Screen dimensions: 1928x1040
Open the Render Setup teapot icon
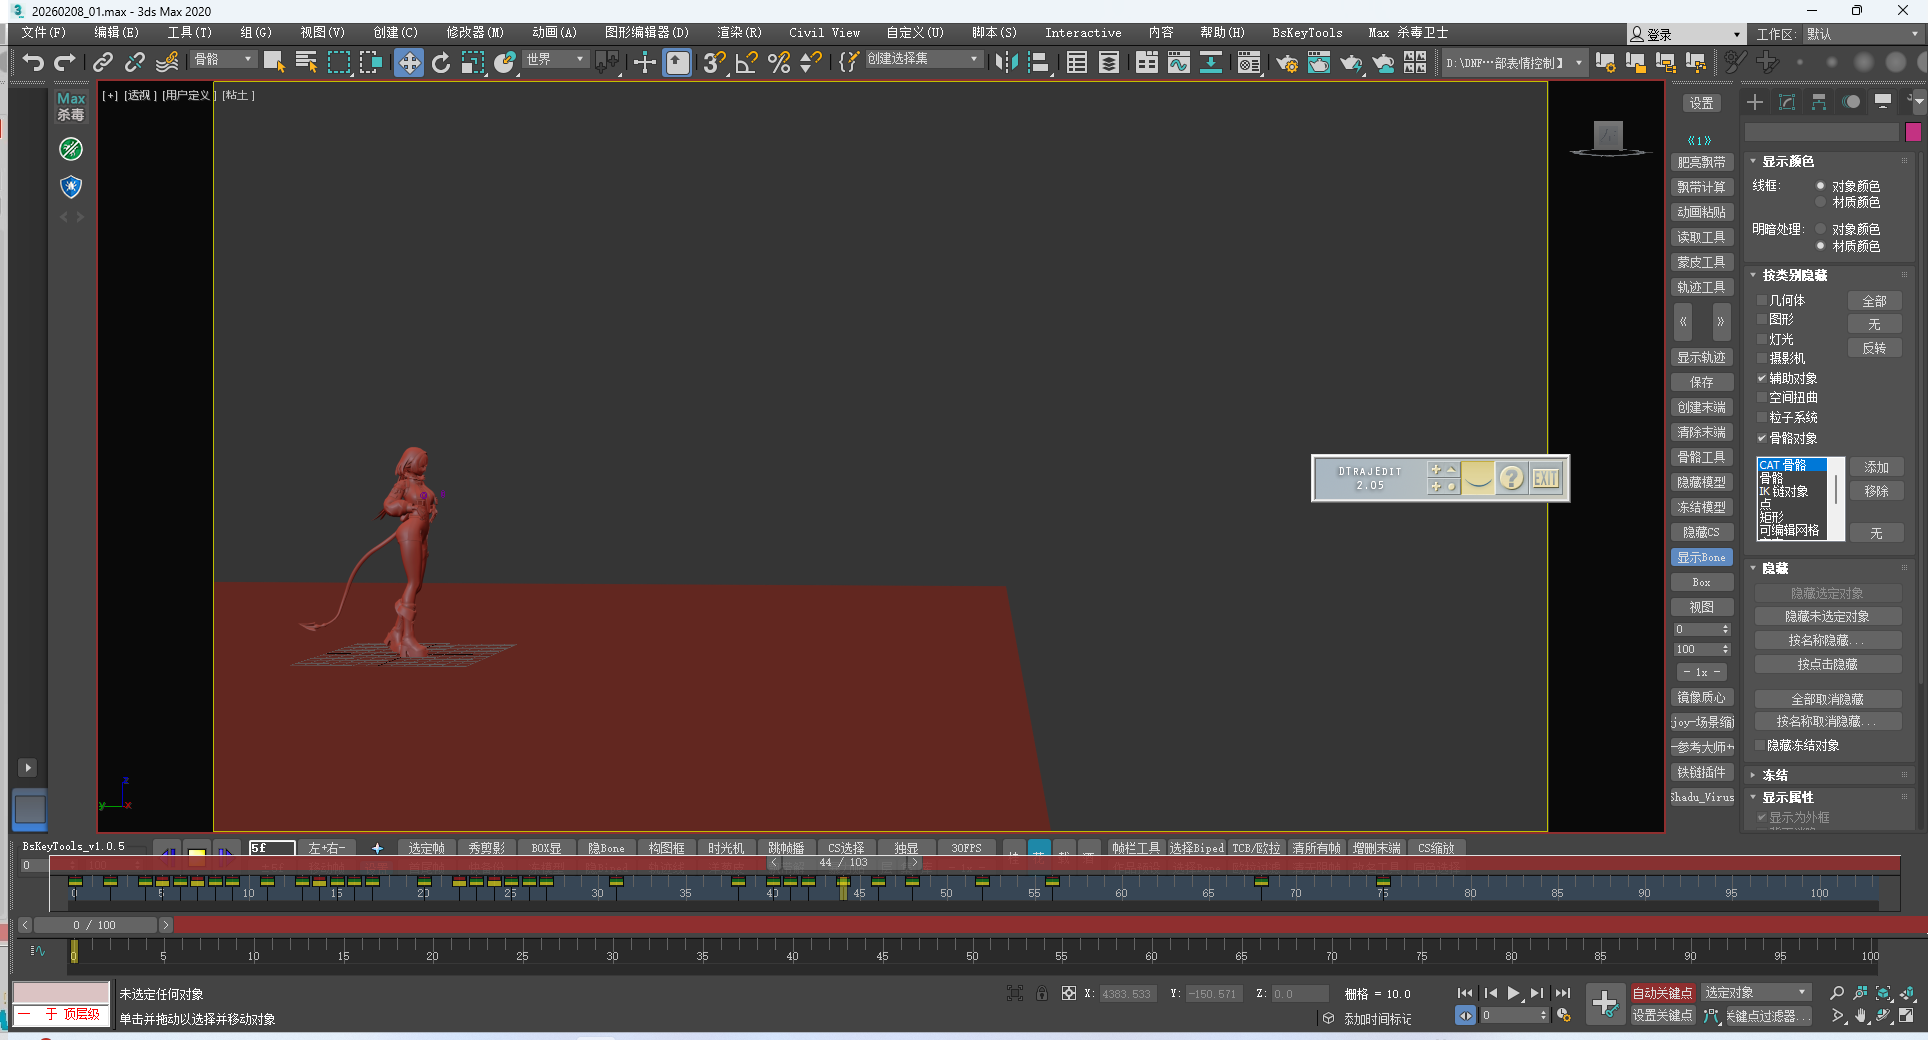point(1287,62)
